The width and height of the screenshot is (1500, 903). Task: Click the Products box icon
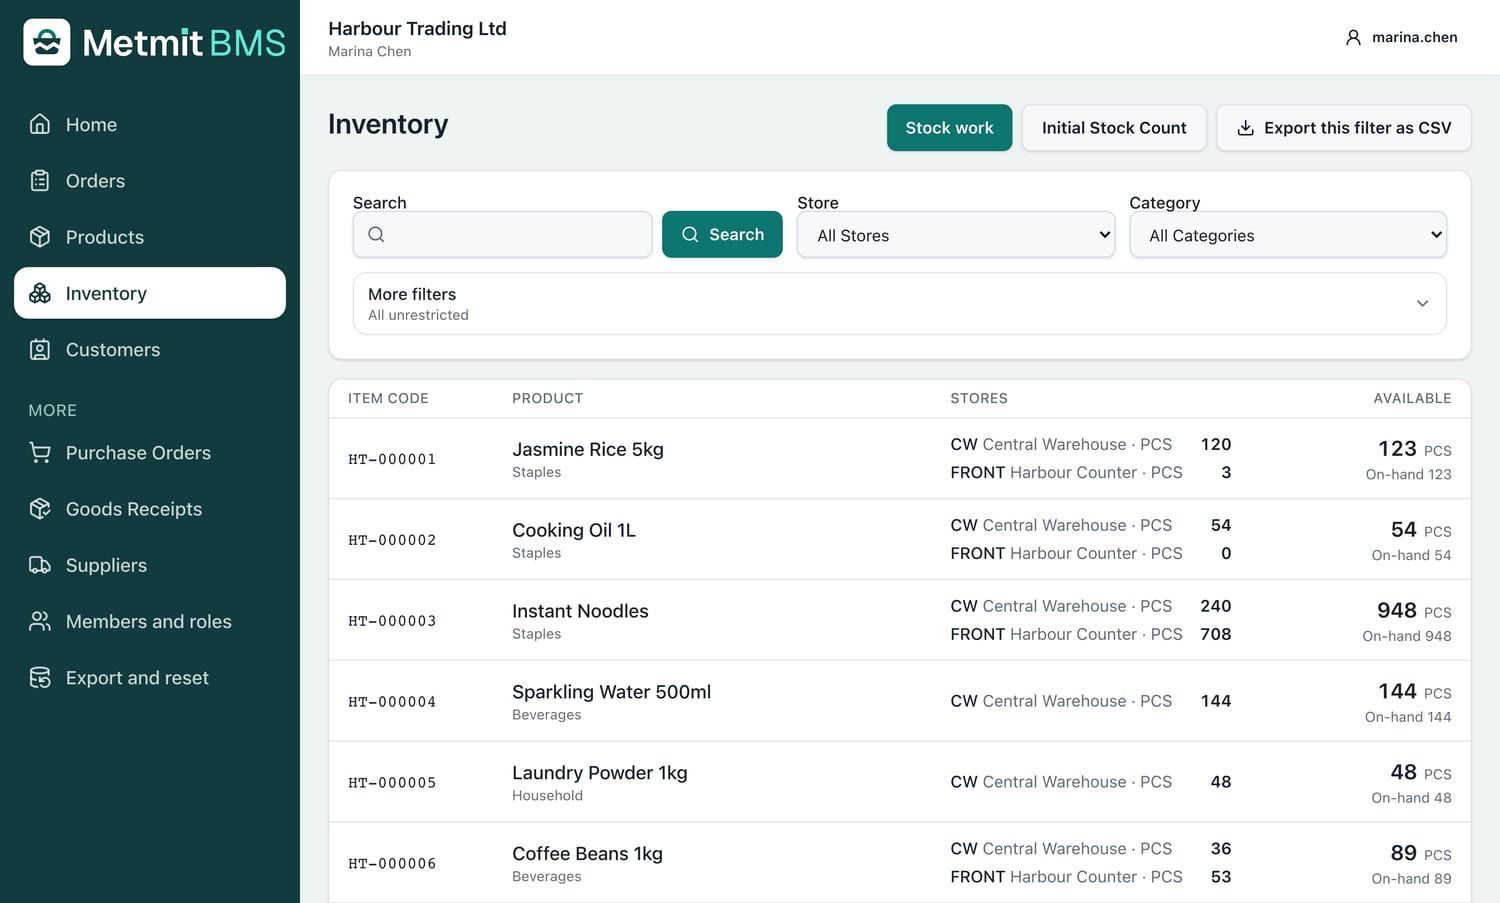[x=40, y=236]
